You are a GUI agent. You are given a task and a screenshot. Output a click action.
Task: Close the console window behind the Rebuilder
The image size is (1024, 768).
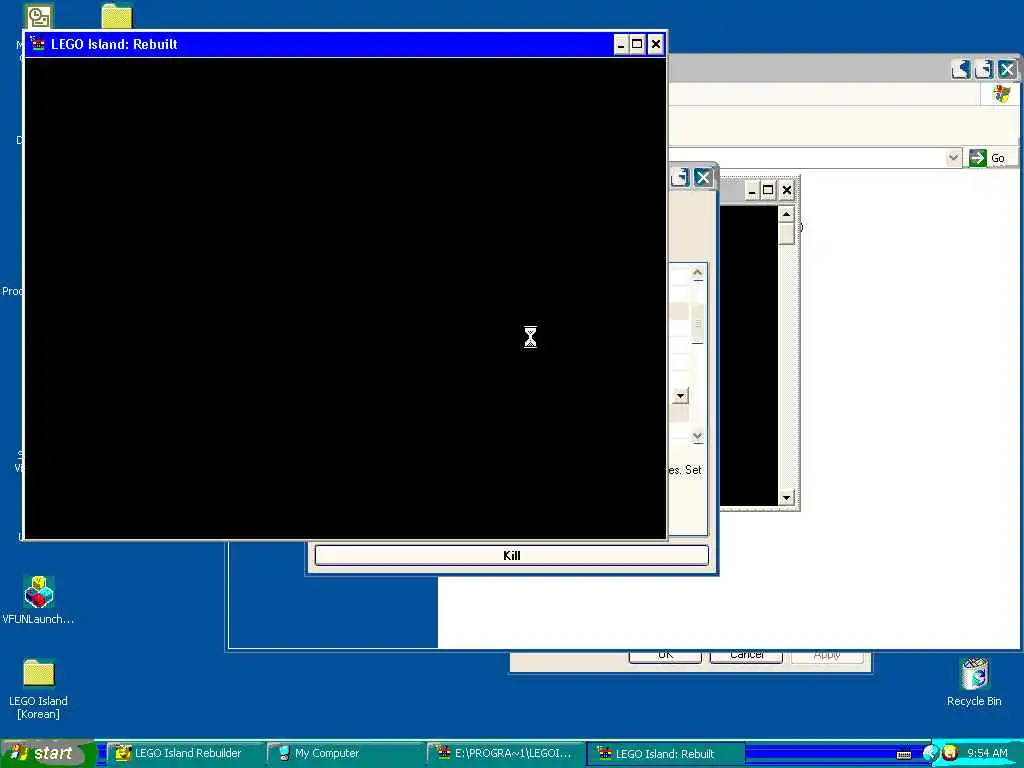(x=787, y=191)
